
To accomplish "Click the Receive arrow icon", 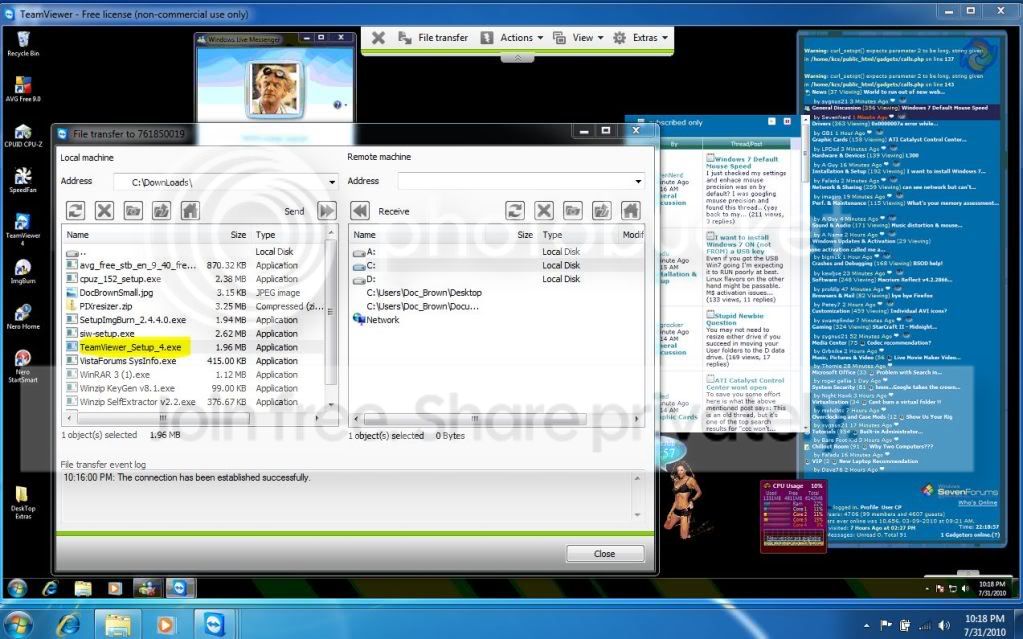I will [x=360, y=211].
